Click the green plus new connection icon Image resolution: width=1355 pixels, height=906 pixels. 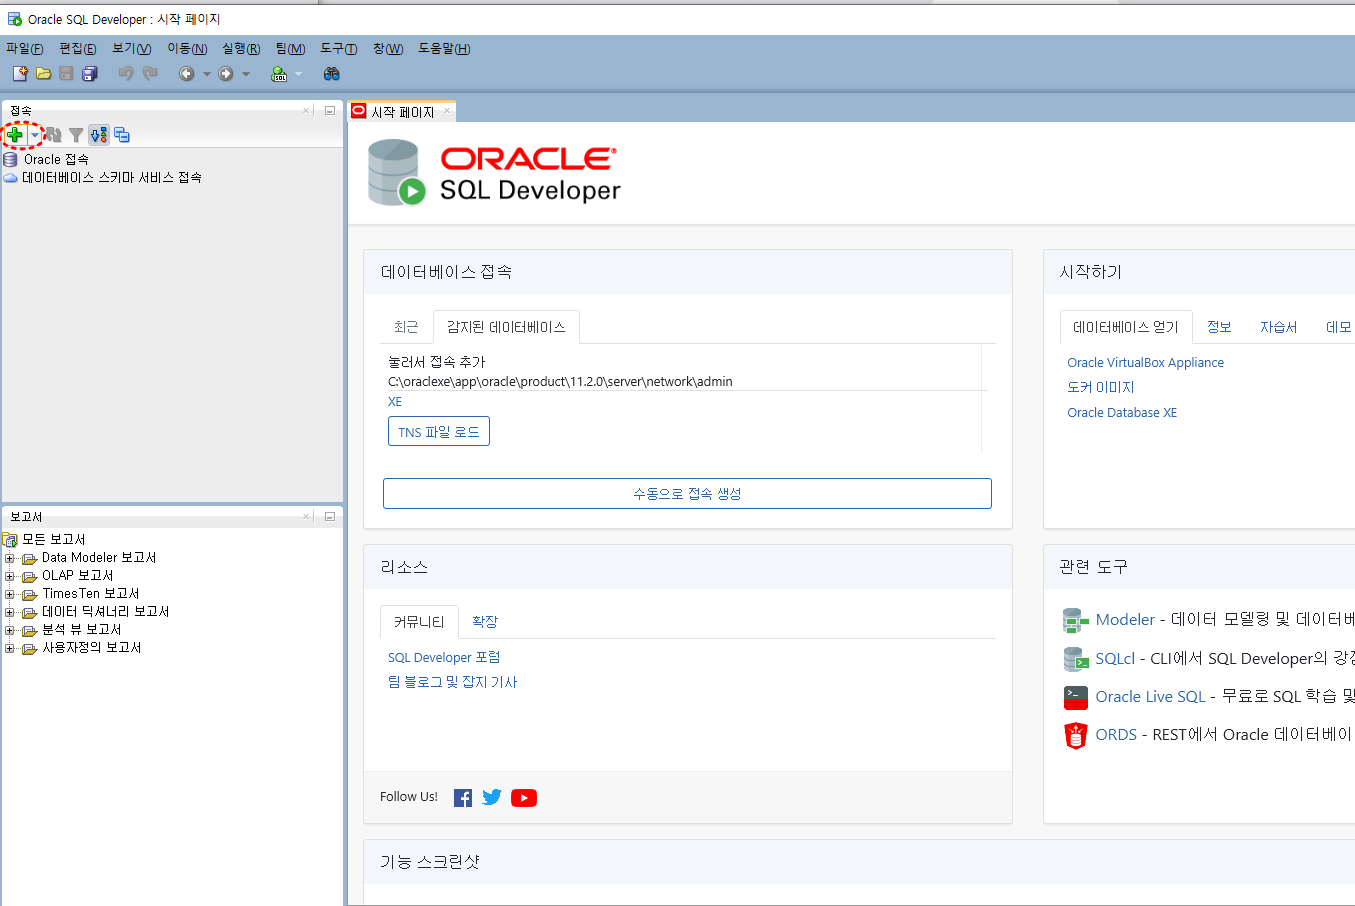15,134
